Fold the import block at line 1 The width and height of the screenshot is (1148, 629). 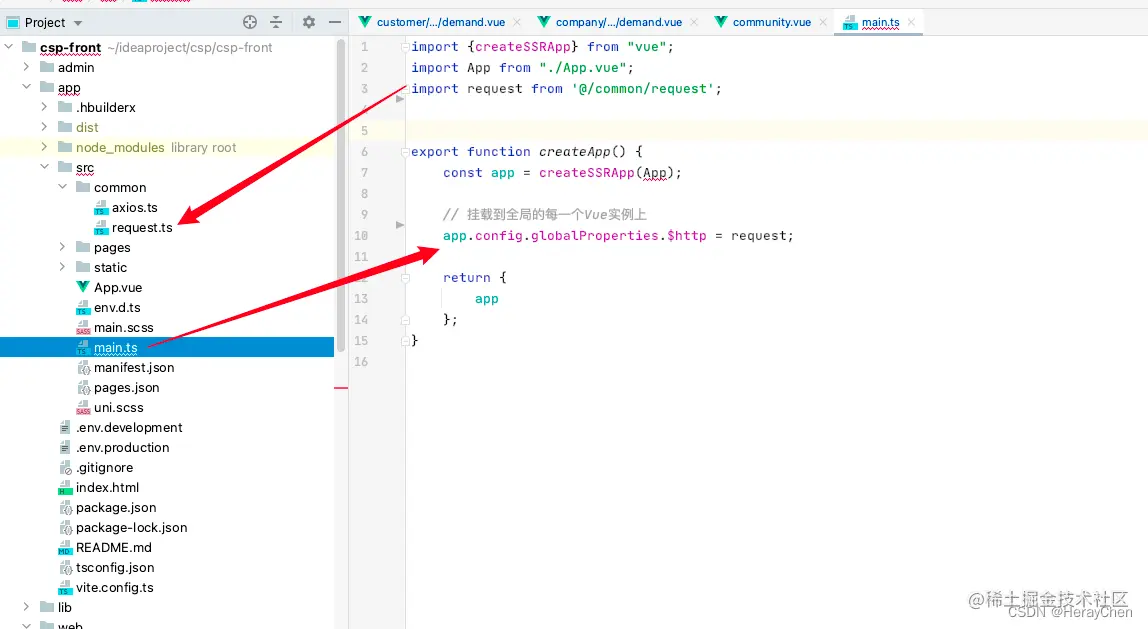404,47
